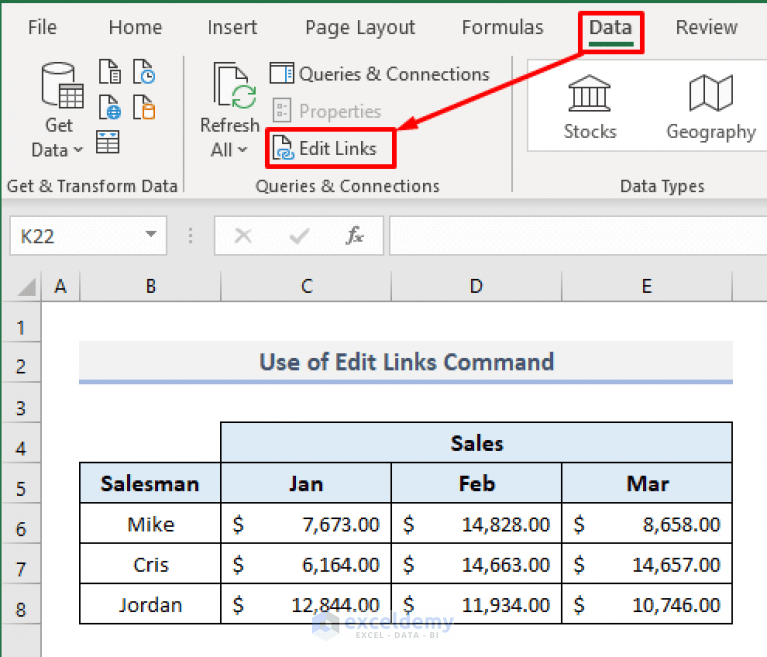
Task: Select the cell with 8,658.00
Action: 647,523
